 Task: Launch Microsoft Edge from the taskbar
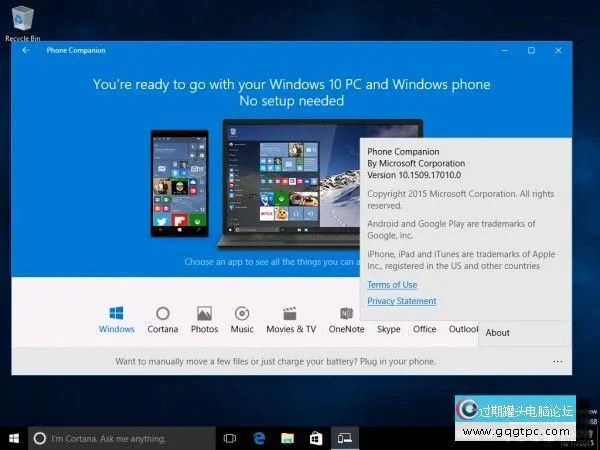click(258, 438)
